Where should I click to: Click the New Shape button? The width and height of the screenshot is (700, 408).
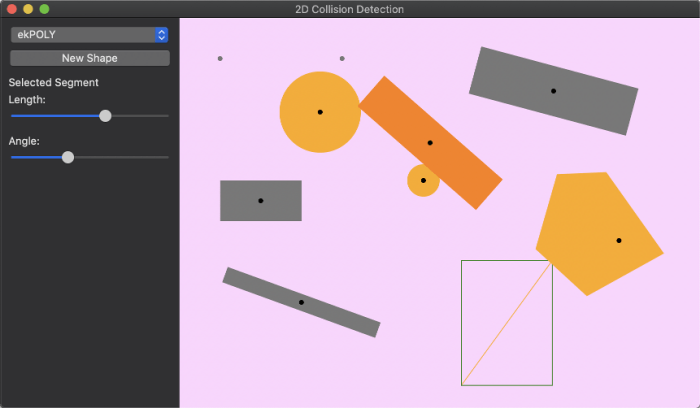[x=89, y=58]
